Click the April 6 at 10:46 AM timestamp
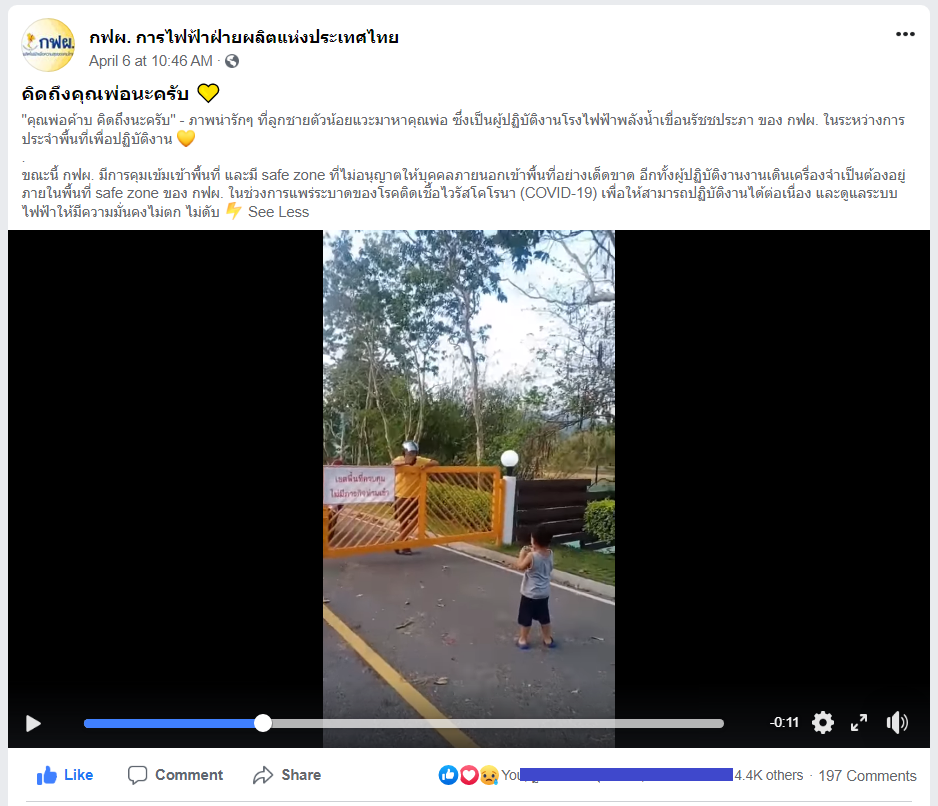 (151, 61)
